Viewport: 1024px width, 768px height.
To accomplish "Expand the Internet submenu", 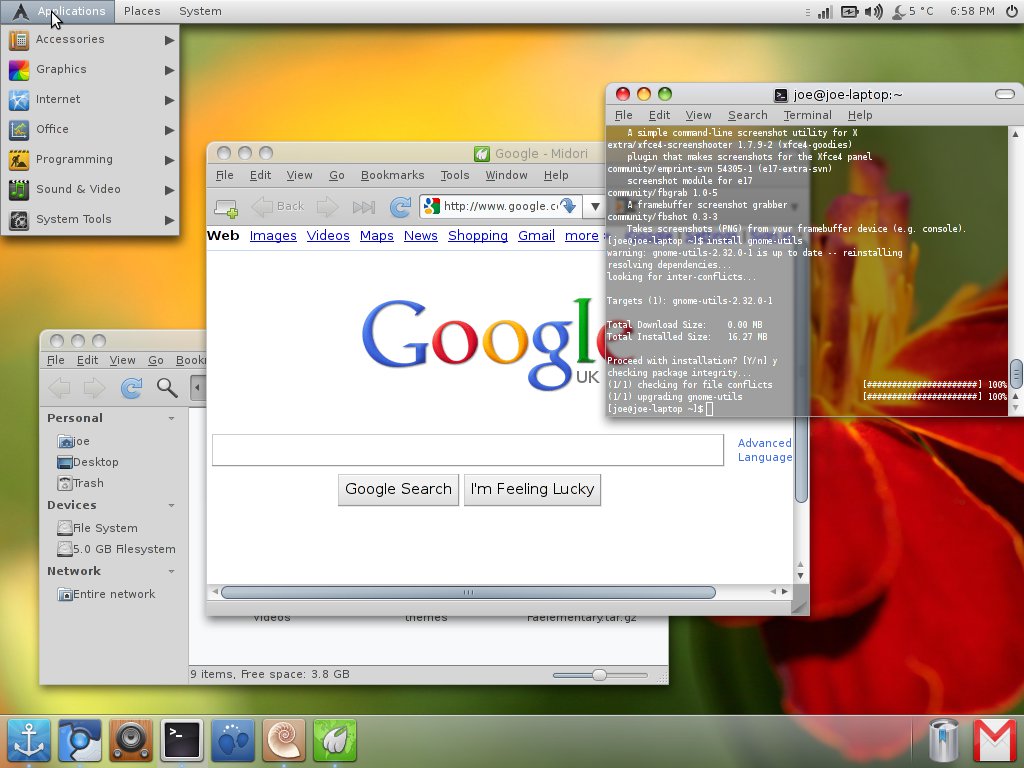I will click(x=90, y=100).
